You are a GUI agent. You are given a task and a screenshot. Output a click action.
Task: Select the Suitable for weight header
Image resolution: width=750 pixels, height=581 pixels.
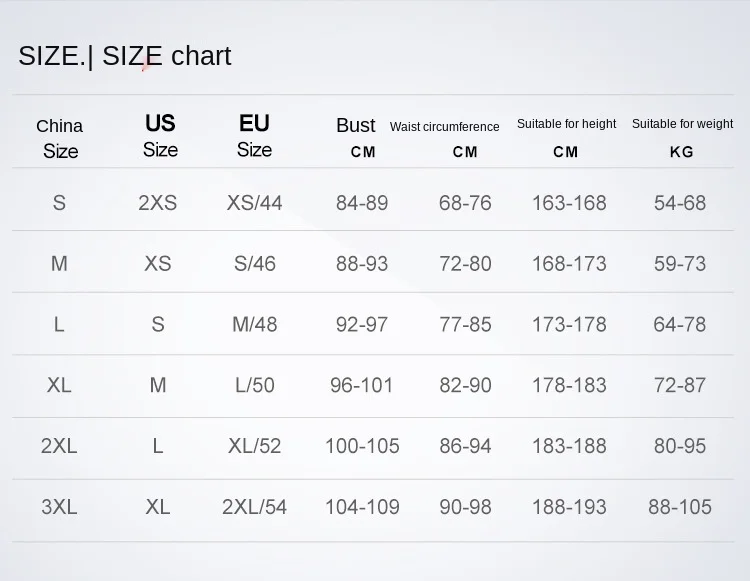pos(682,124)
